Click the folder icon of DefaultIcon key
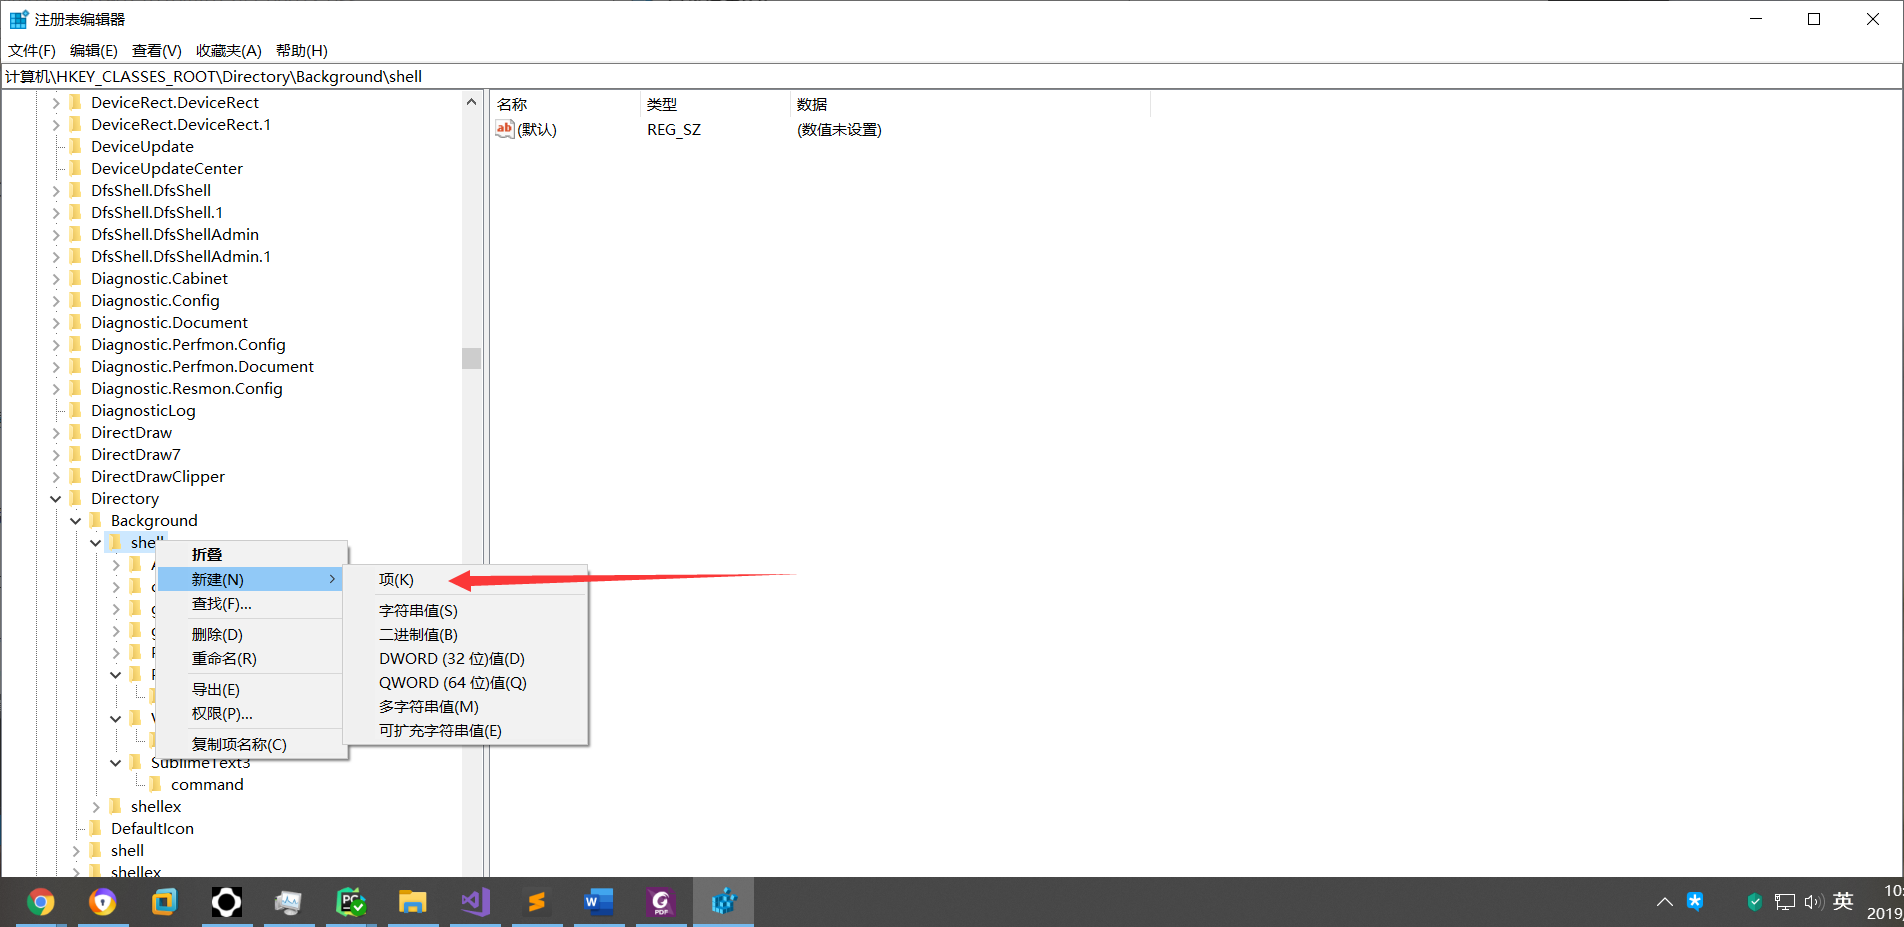1904x927 pixels. tap(96, 828)
